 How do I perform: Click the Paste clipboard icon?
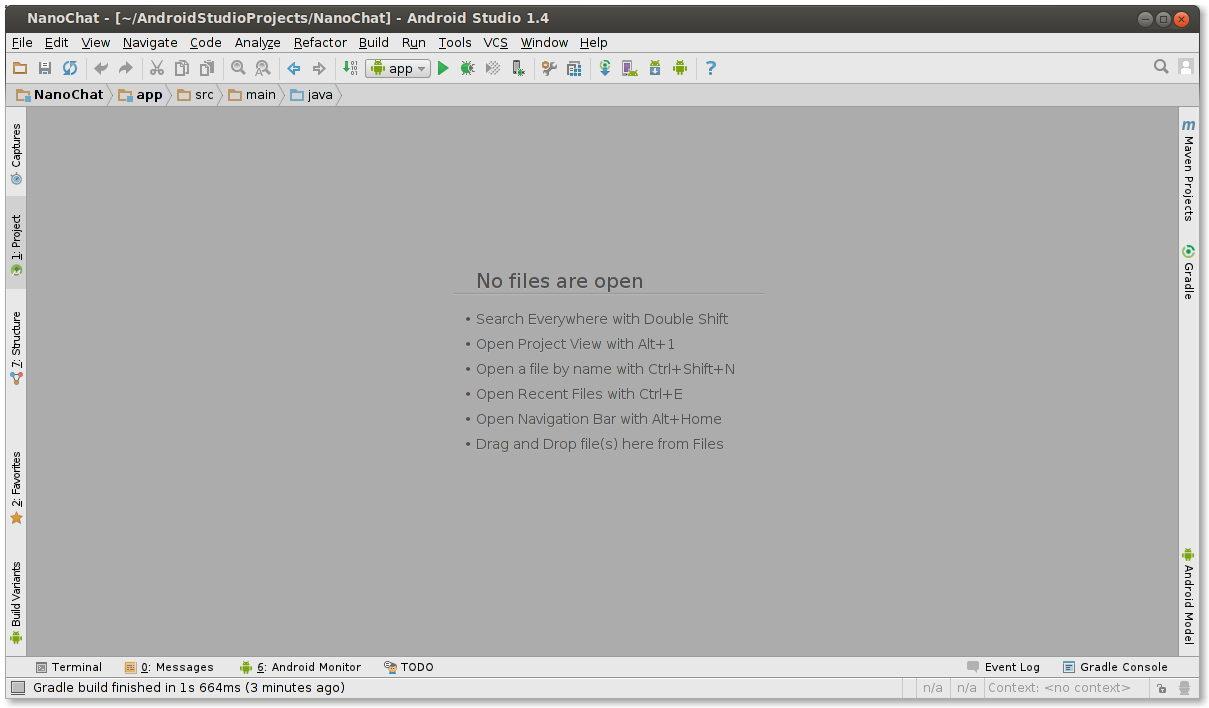[x=207, y=68]
